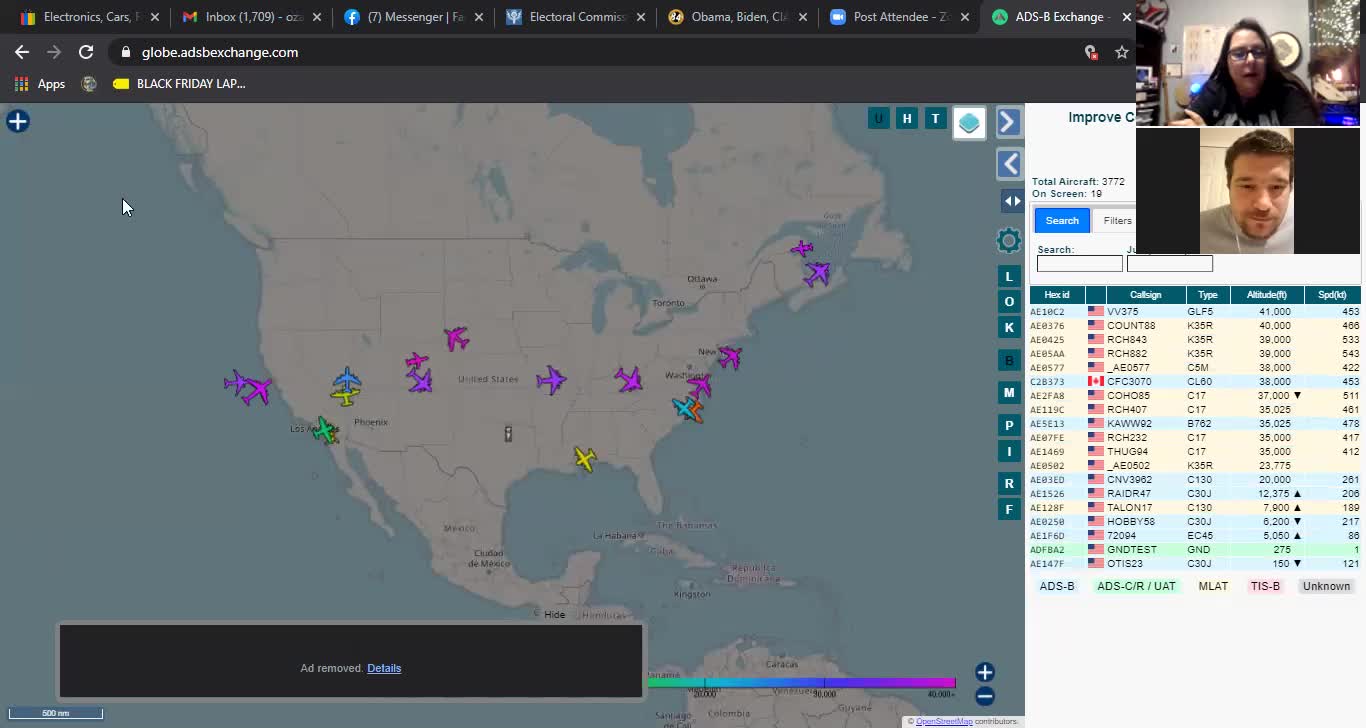Toggle the O map button
The image size is (1366, 728).
click(1009, 302)
